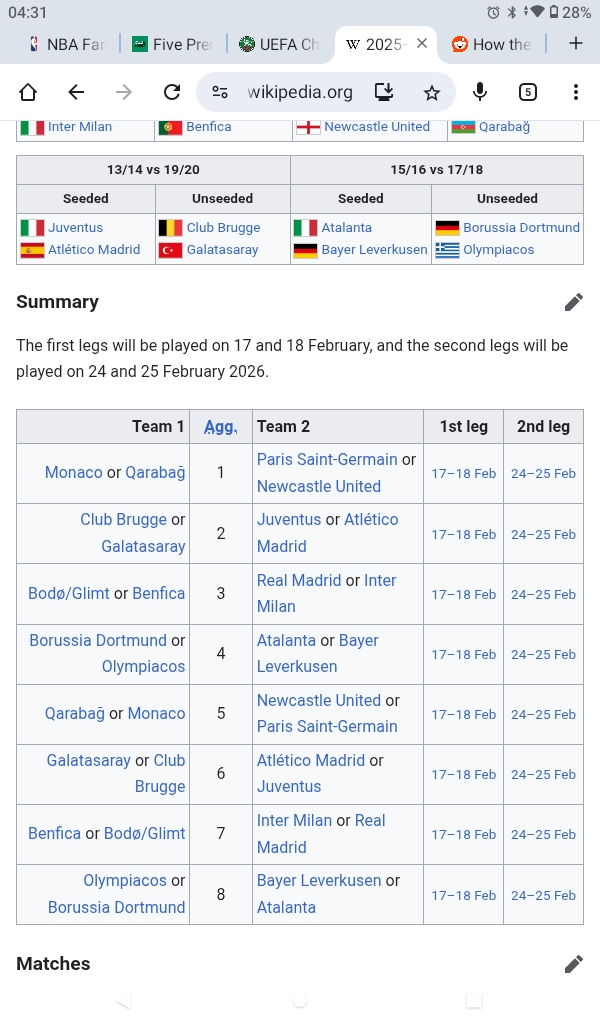Image resolution: width=600 pixels, height=1024 pixels.
Task: Open a new tab with plus button
Action: [575, 44]
